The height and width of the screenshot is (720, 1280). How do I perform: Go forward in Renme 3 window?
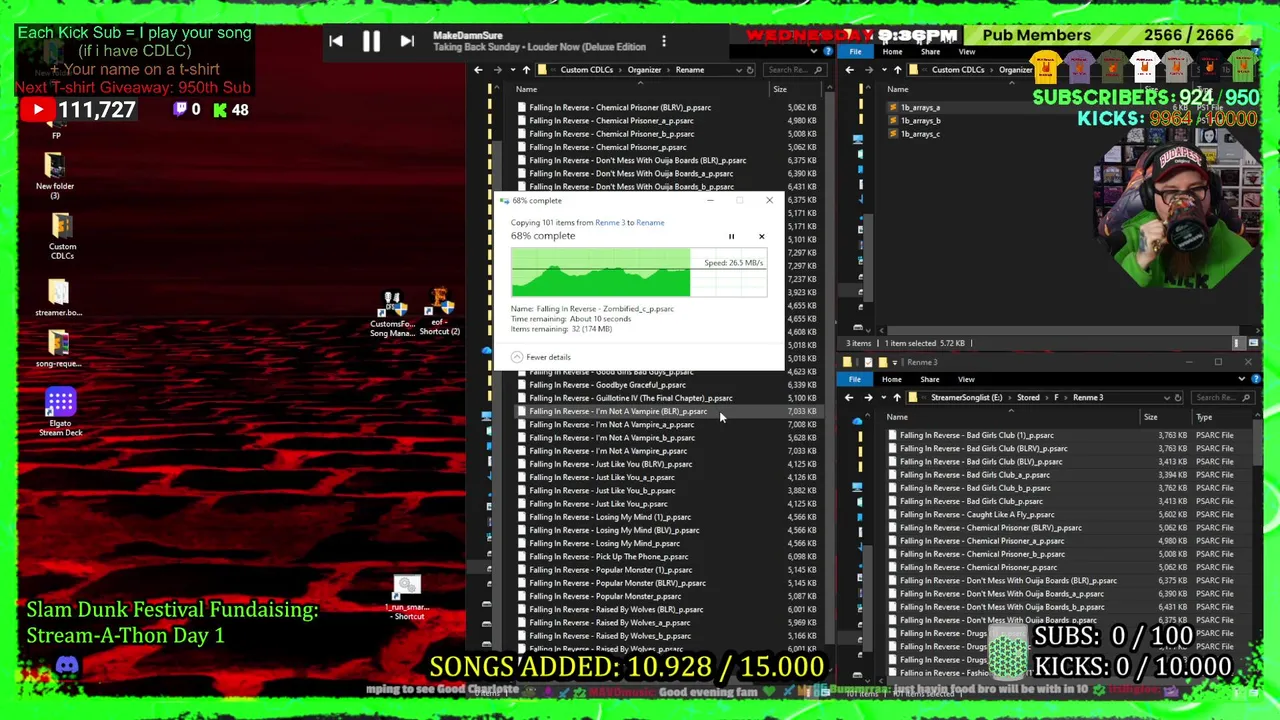(868, 398)
